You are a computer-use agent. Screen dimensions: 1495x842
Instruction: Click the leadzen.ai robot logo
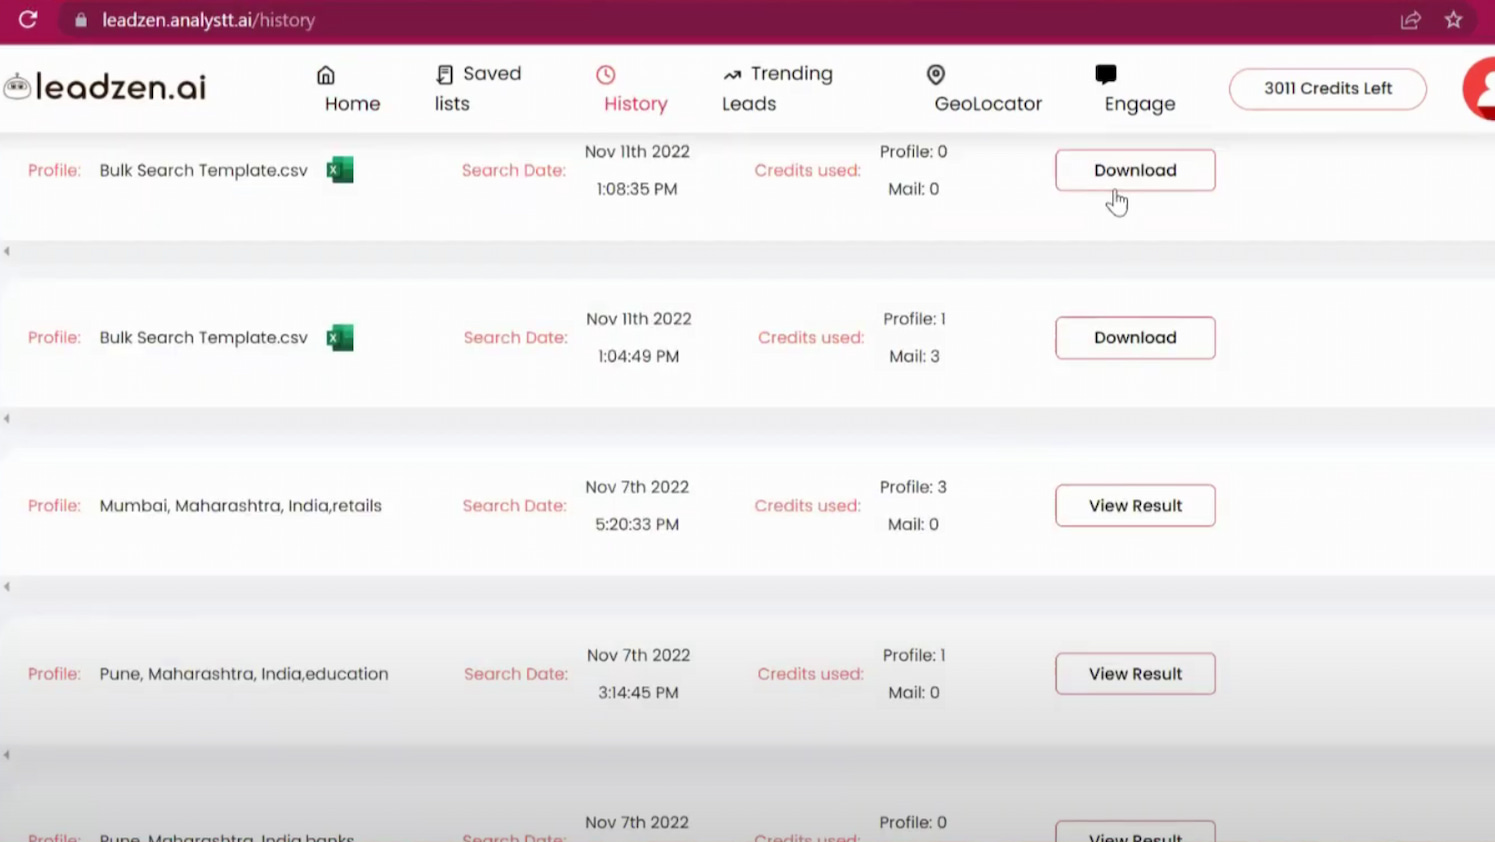(16, 85)
